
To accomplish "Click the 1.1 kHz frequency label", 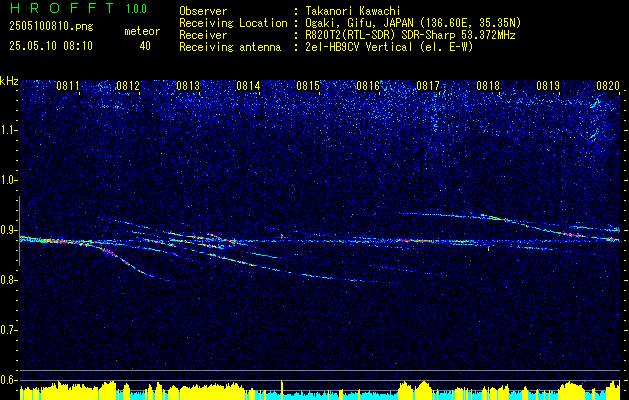I will 9,130.
